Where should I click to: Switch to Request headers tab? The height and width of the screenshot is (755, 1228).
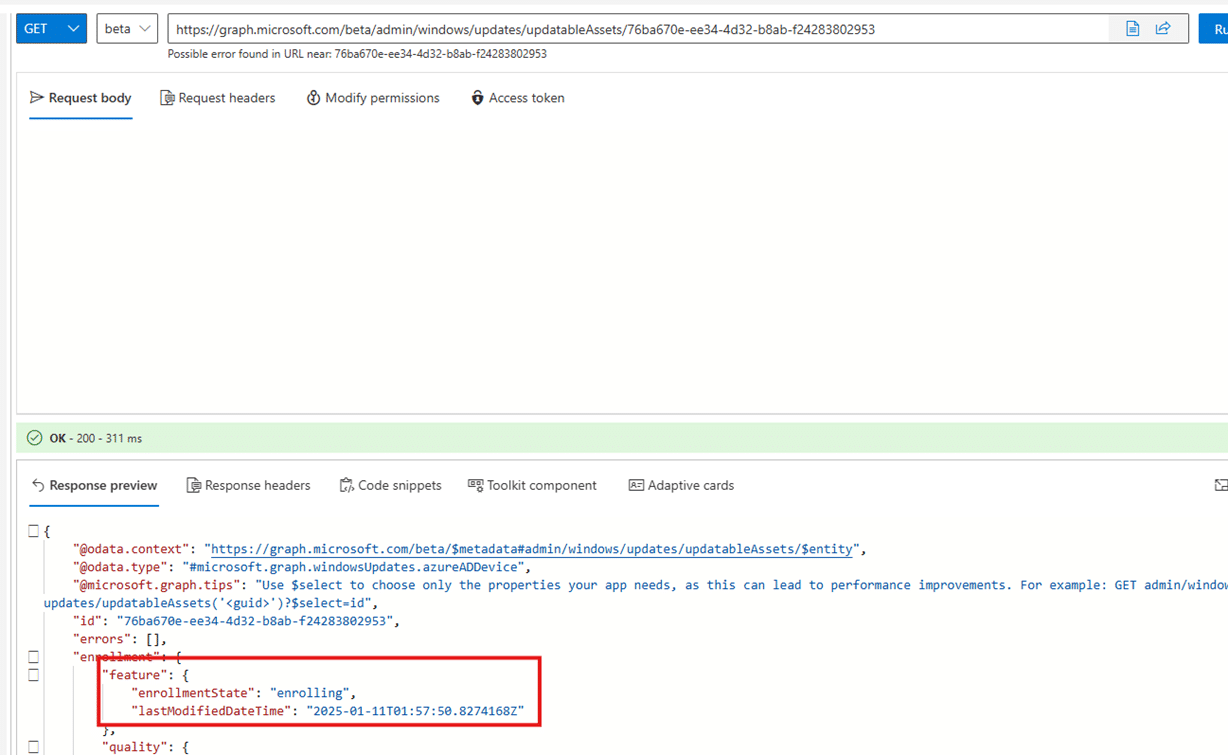click(x=218, y=98)
